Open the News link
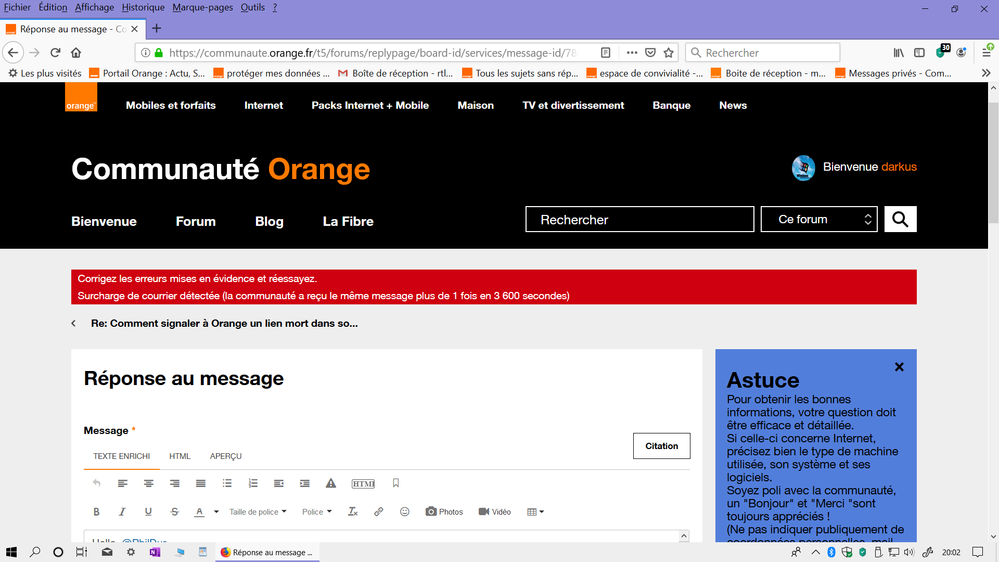The width and height of the screenshot is (999, 562). tap(733, 106)
